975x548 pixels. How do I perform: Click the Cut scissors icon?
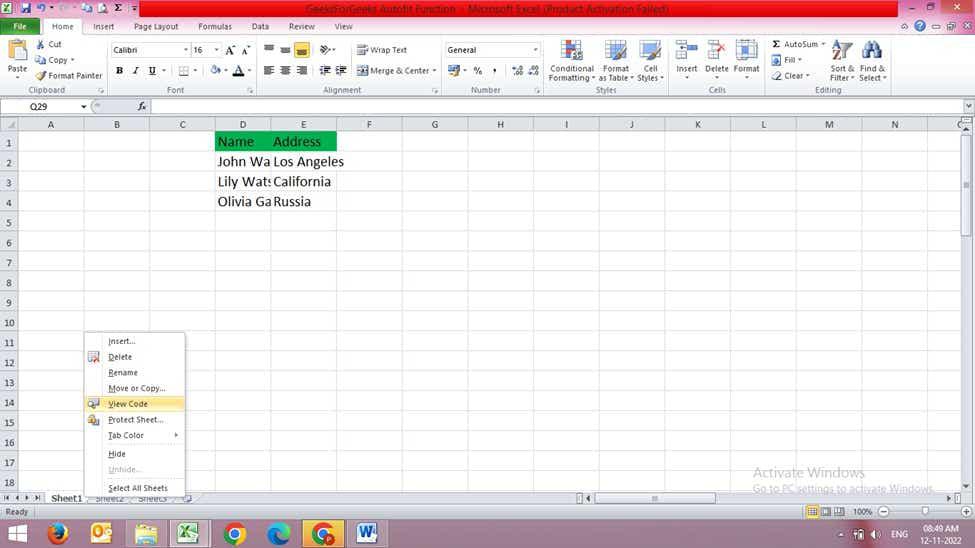(x=41, y=44)
